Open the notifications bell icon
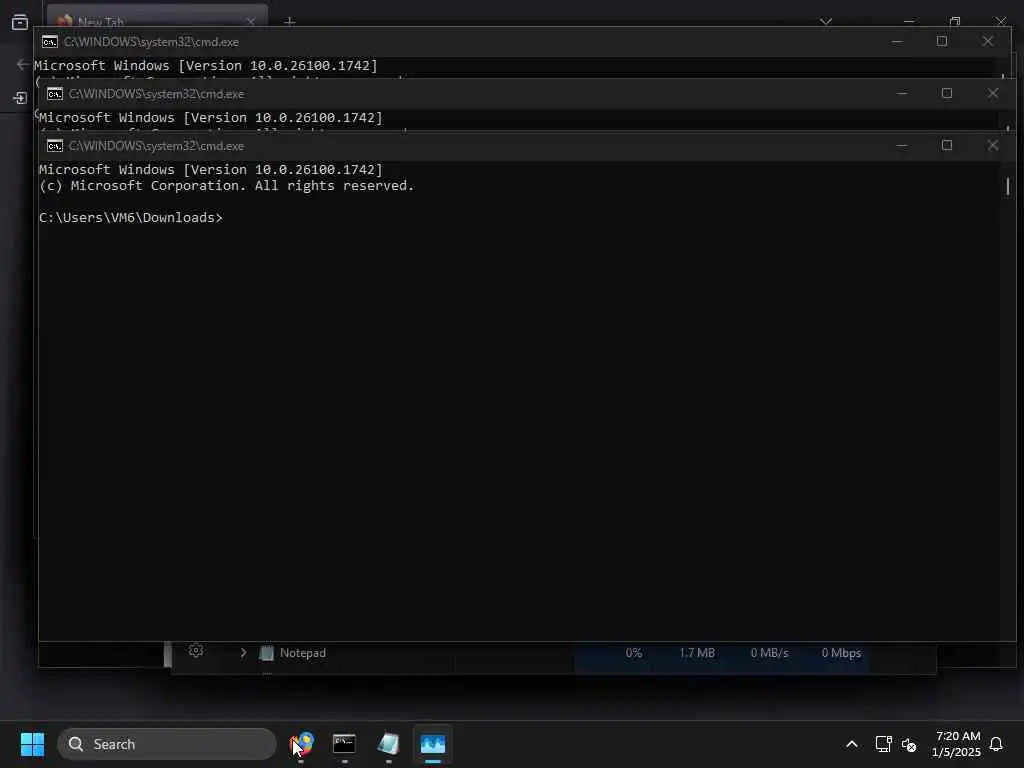 tap(996, 744)
